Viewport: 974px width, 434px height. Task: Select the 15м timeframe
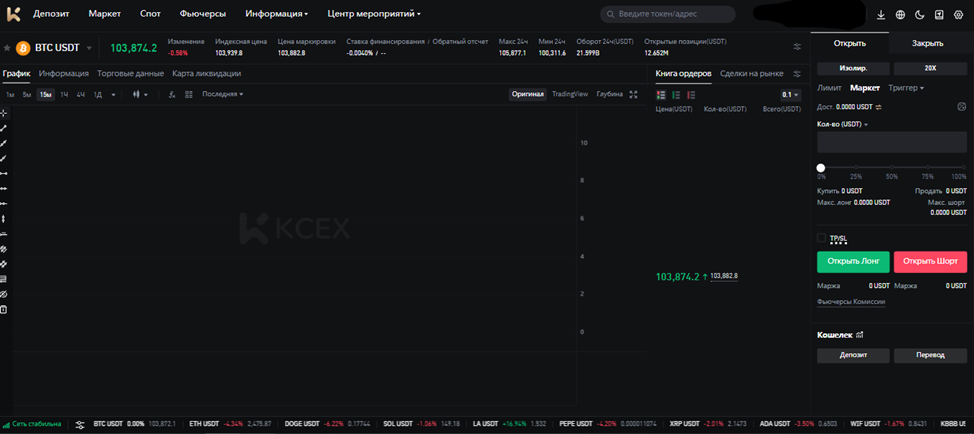[45, 94]
